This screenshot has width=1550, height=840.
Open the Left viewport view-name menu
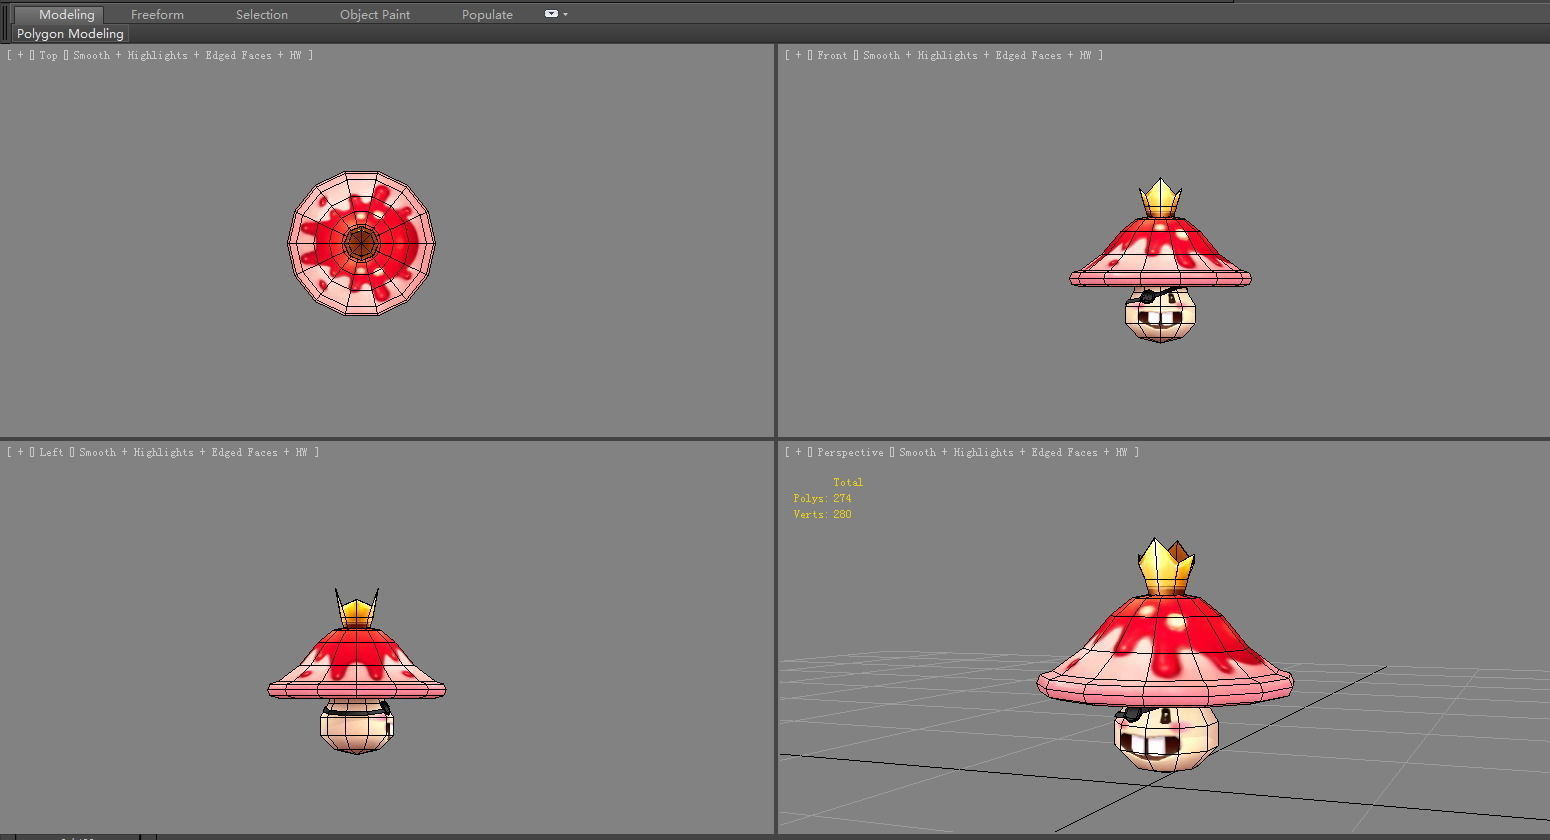point(51,453)
